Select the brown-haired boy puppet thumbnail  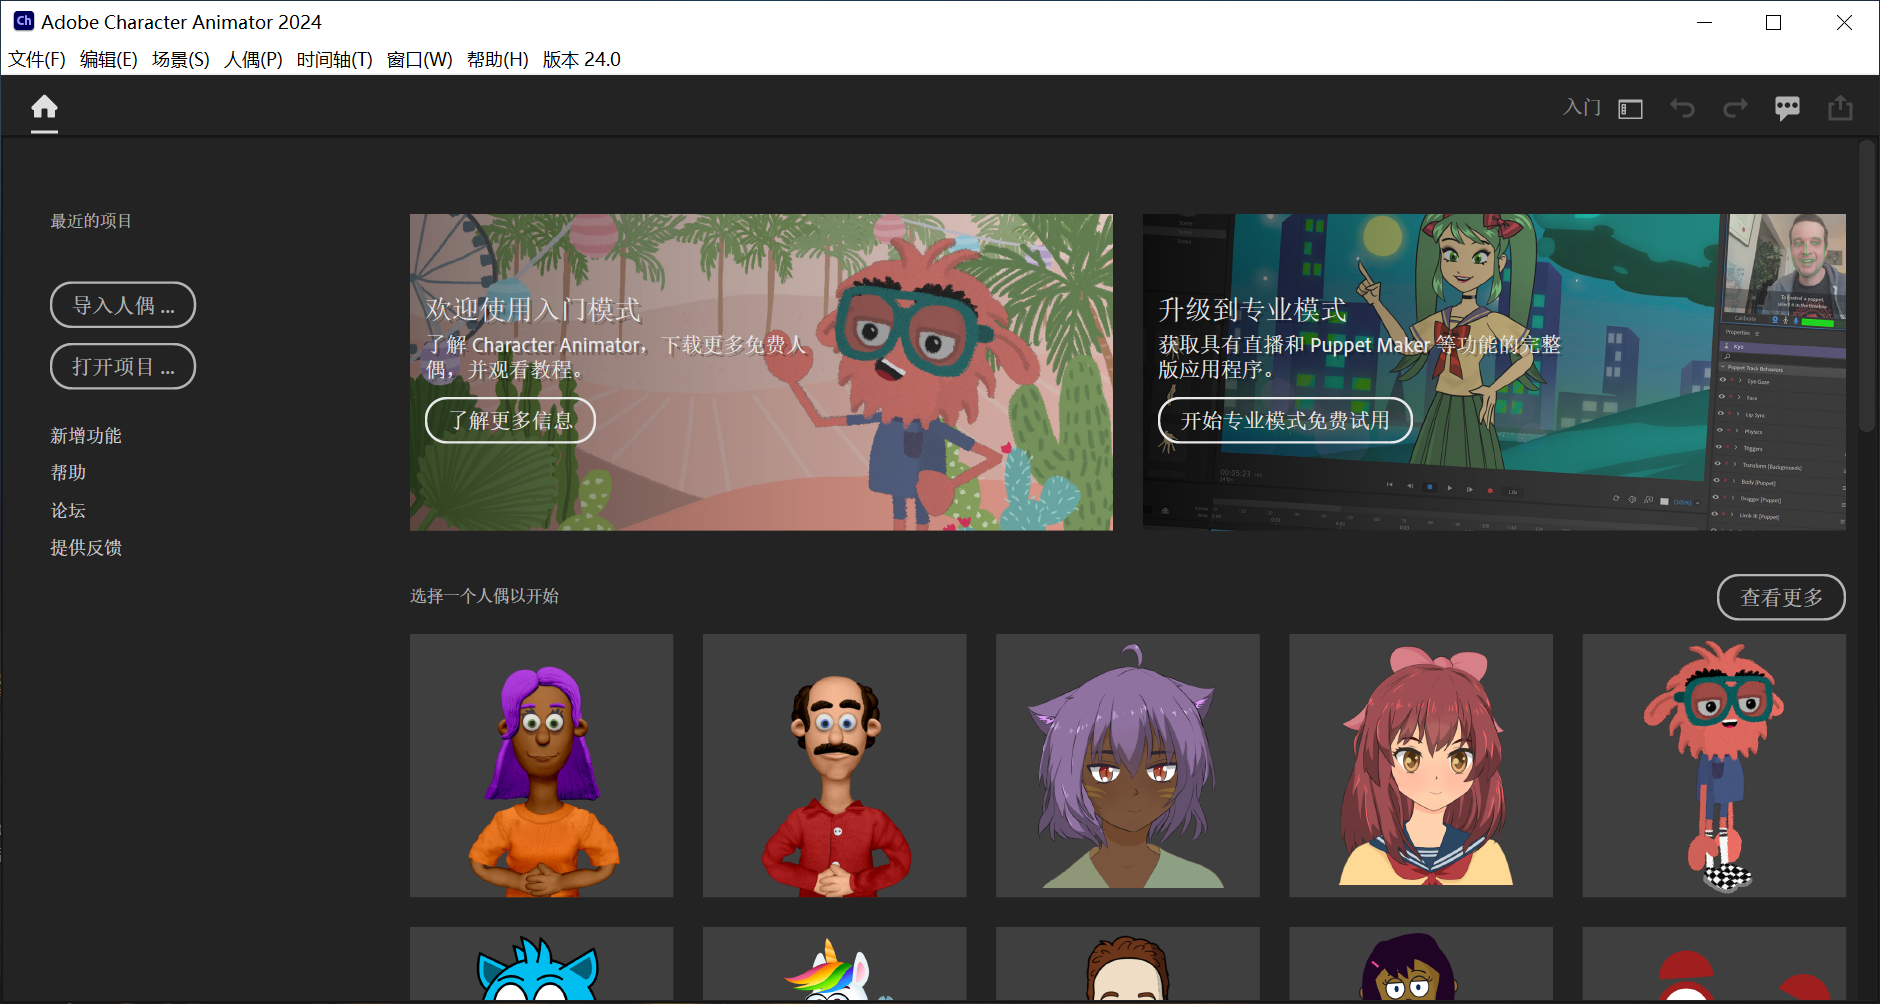[x=1127, y=964]
